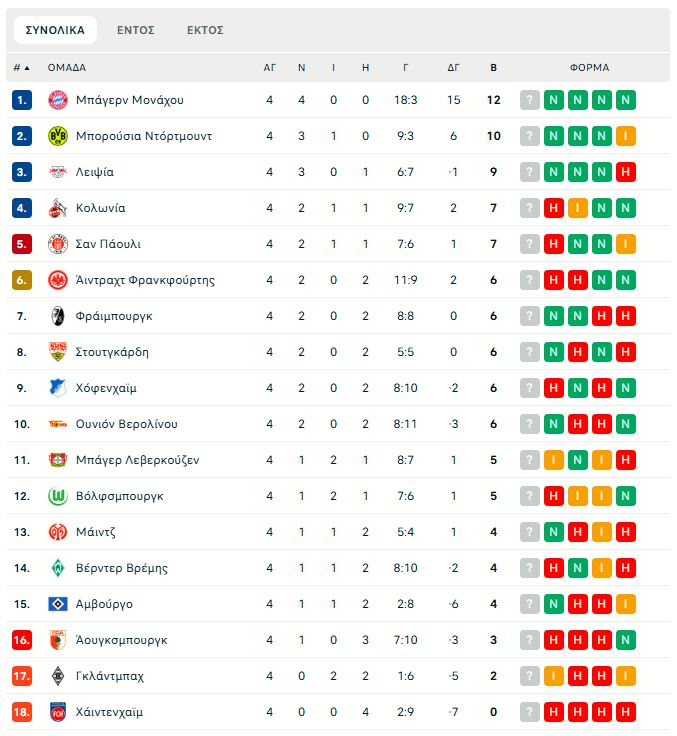
Task: Click the Werder Bremen diamond logo
Action: tap(57, 568)
